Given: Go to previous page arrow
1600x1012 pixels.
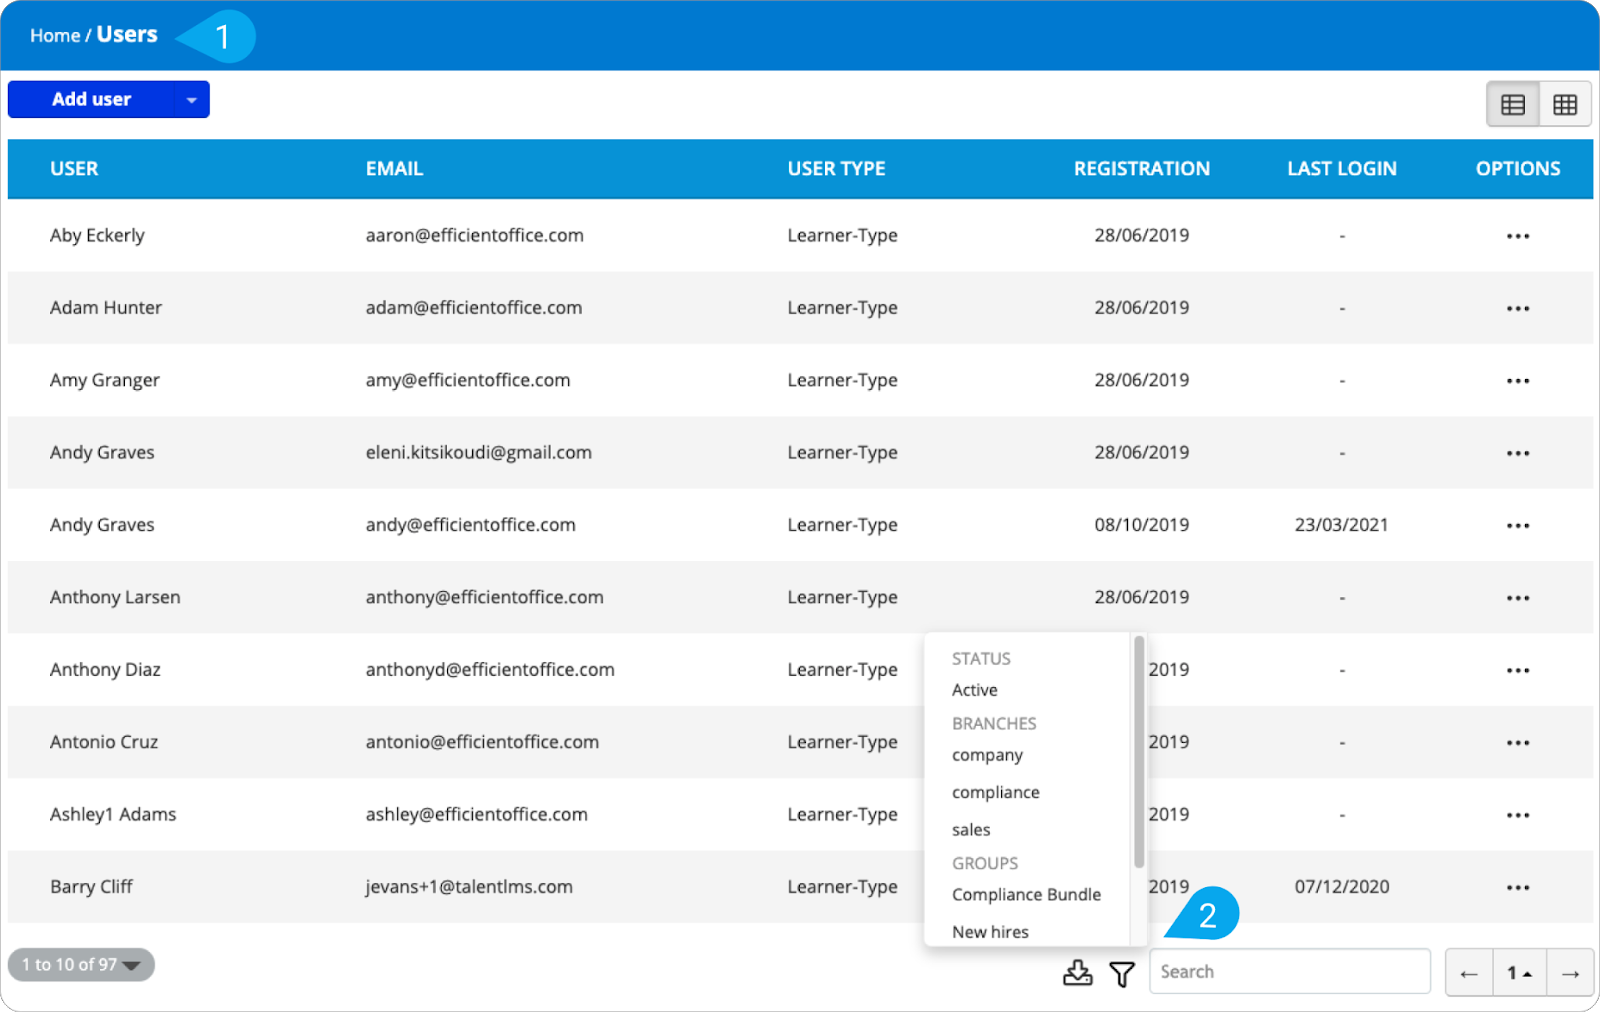Looking at the screenshot, I should point(1469,973).
